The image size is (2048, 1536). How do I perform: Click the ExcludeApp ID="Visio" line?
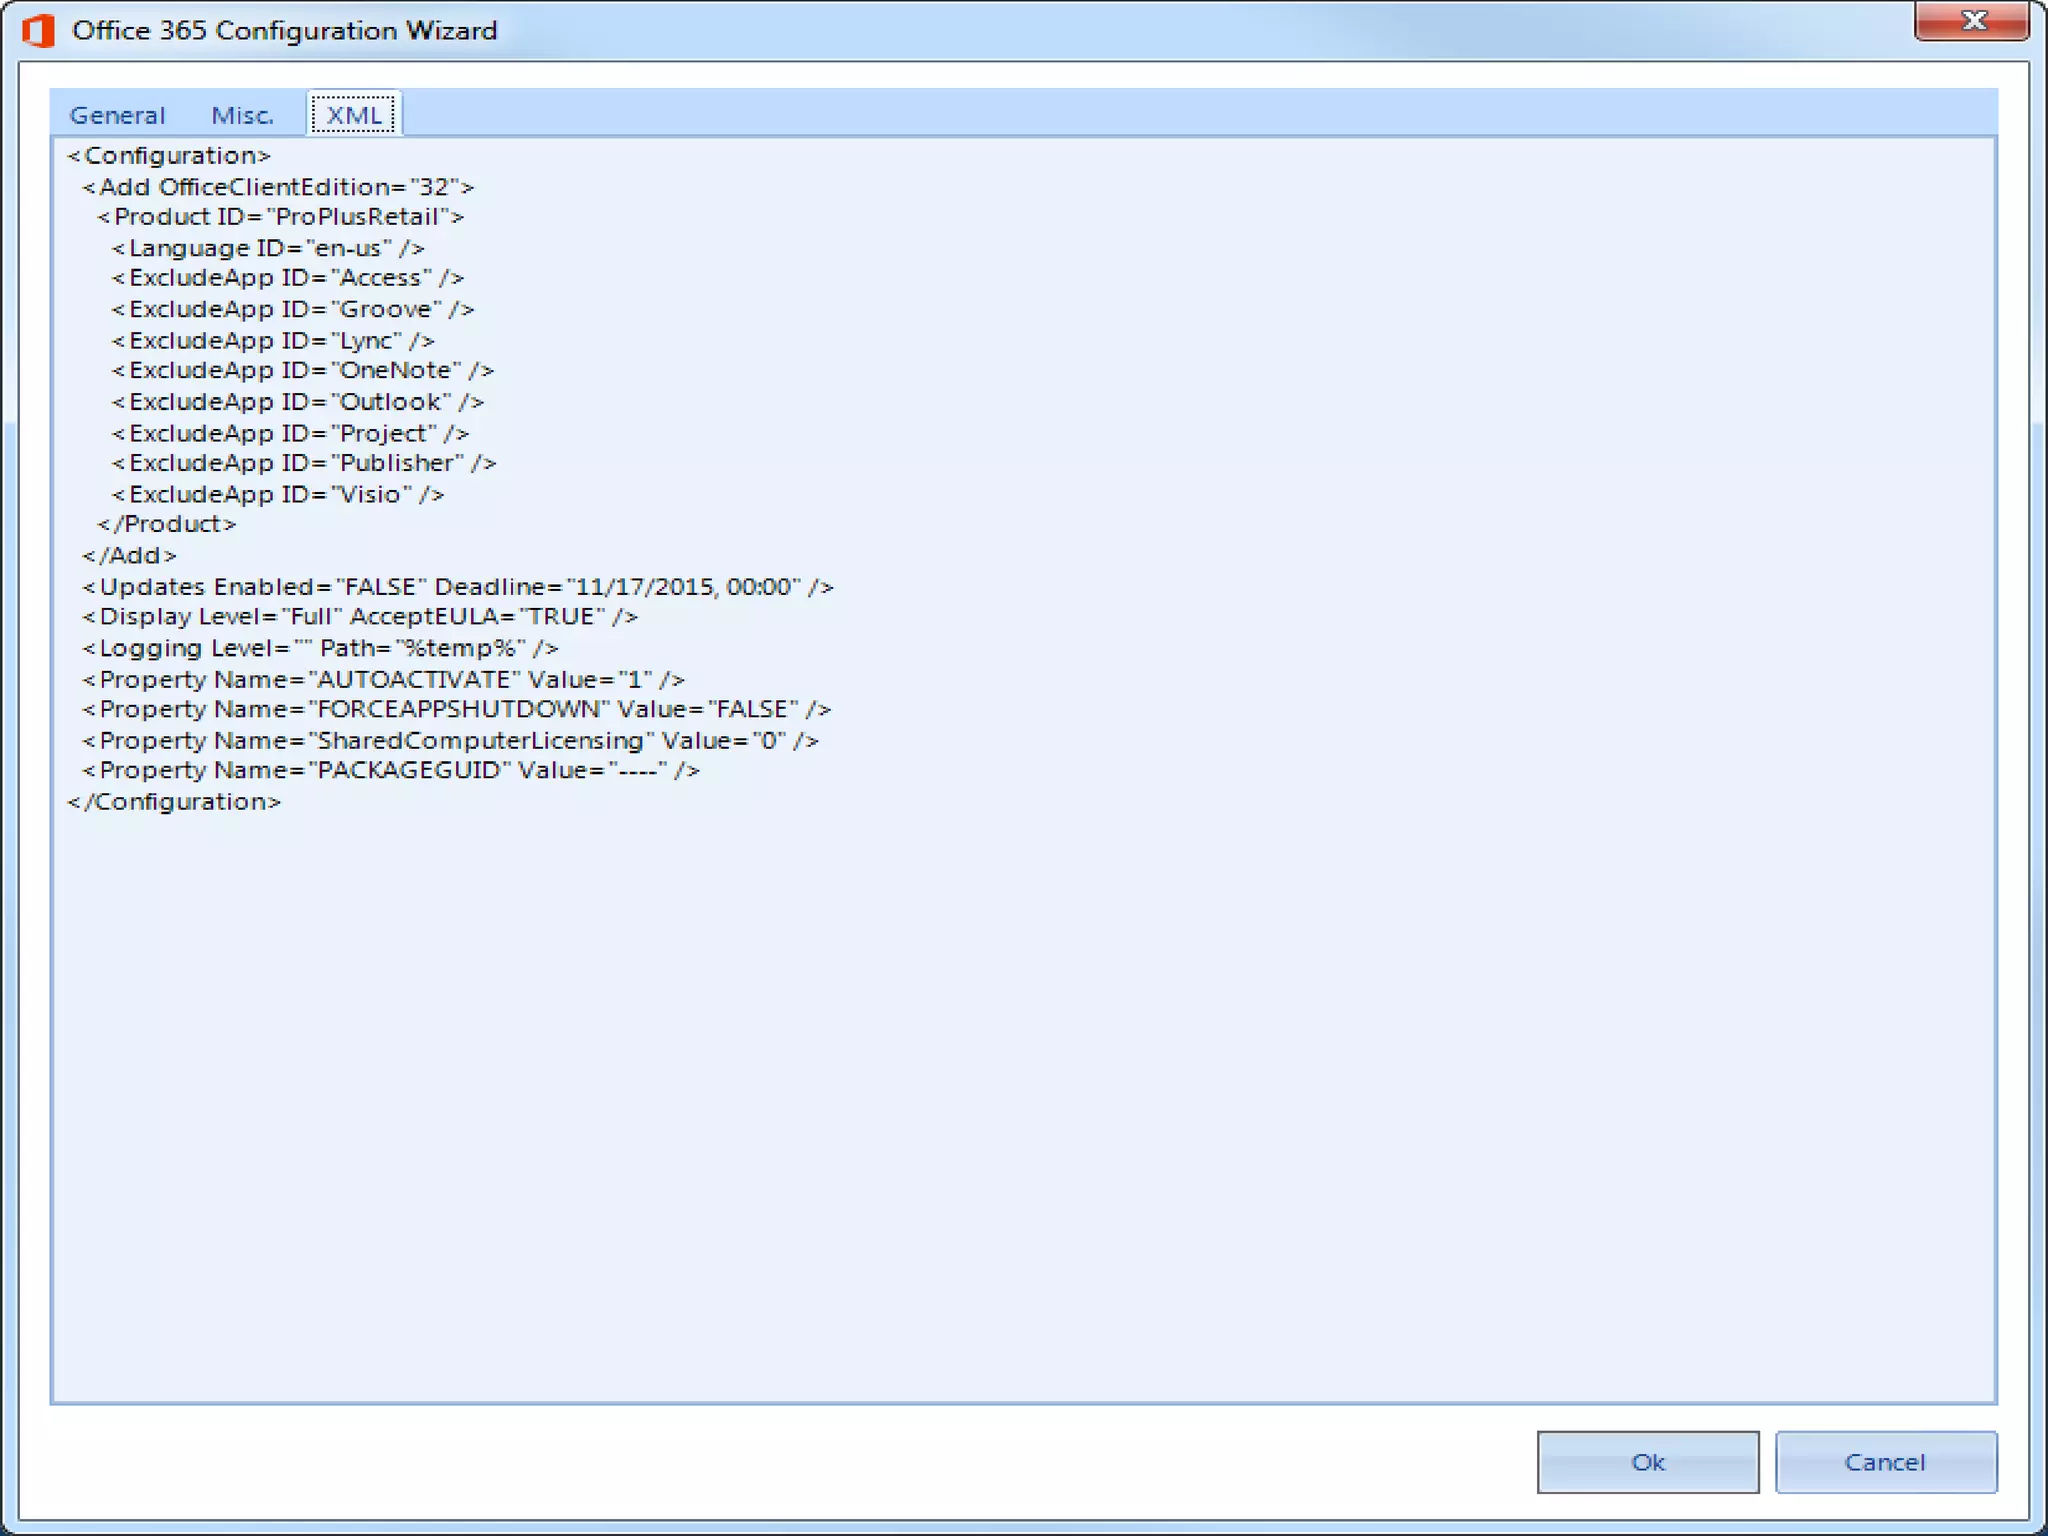click(x=278, y=495)
